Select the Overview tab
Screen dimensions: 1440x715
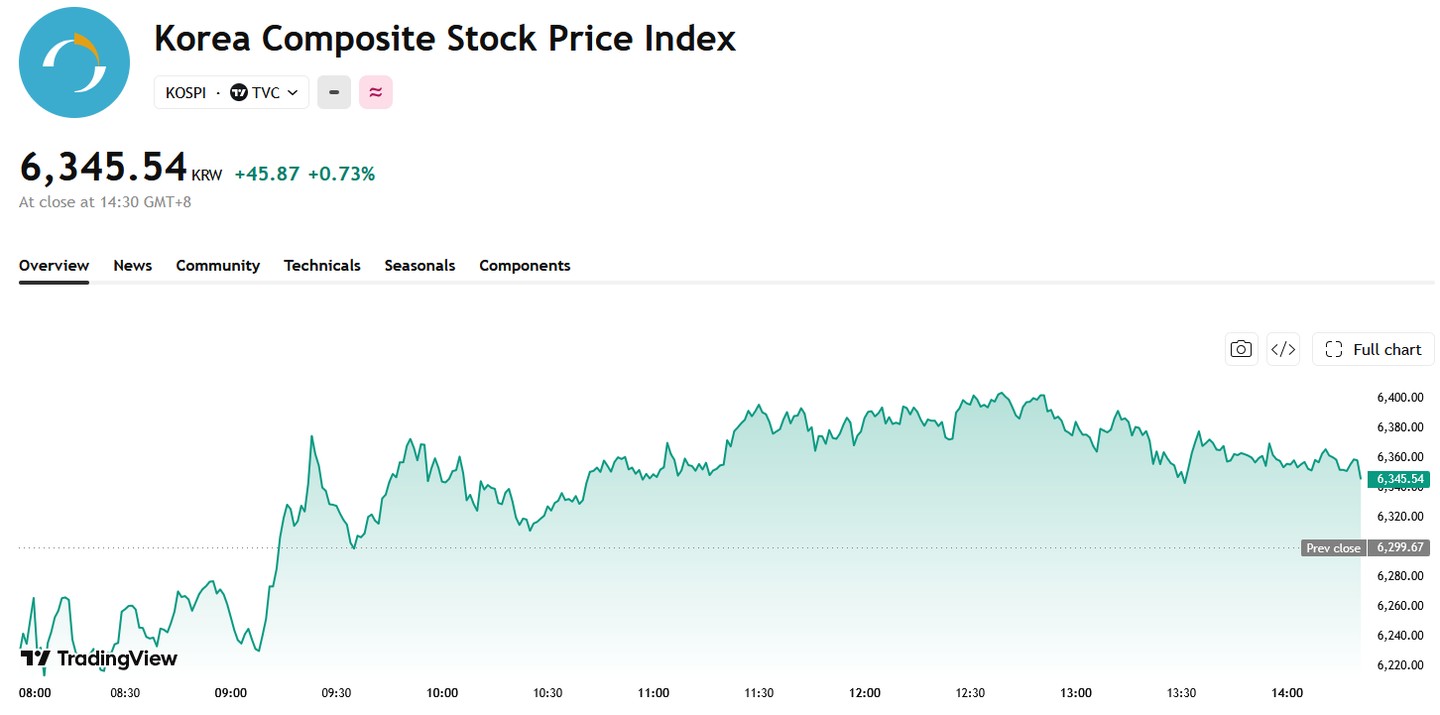(x=54, y=265)
